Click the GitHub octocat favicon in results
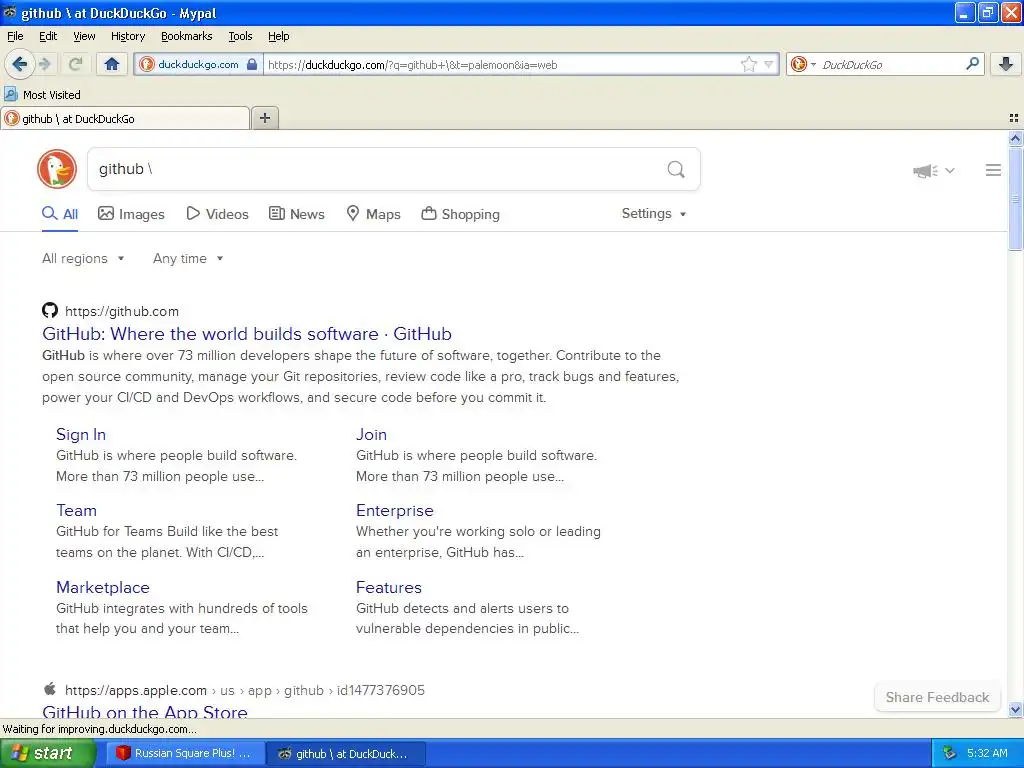1024x768 pixels. [50, 310]
